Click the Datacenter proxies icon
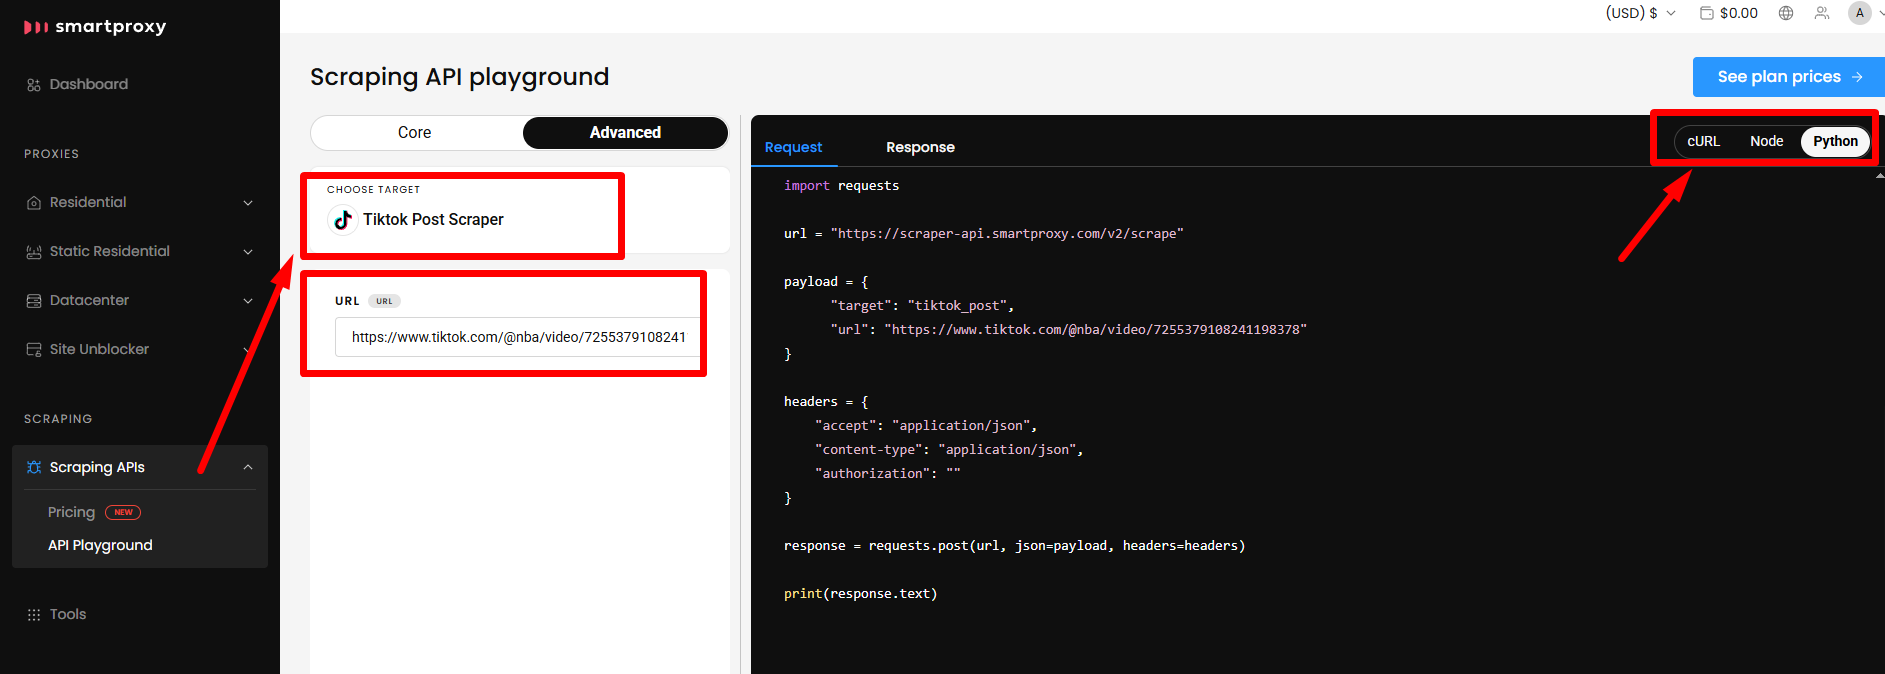The width and height of the screenshot is (1885, 674). pyautogui.click(x=34, y=301)
